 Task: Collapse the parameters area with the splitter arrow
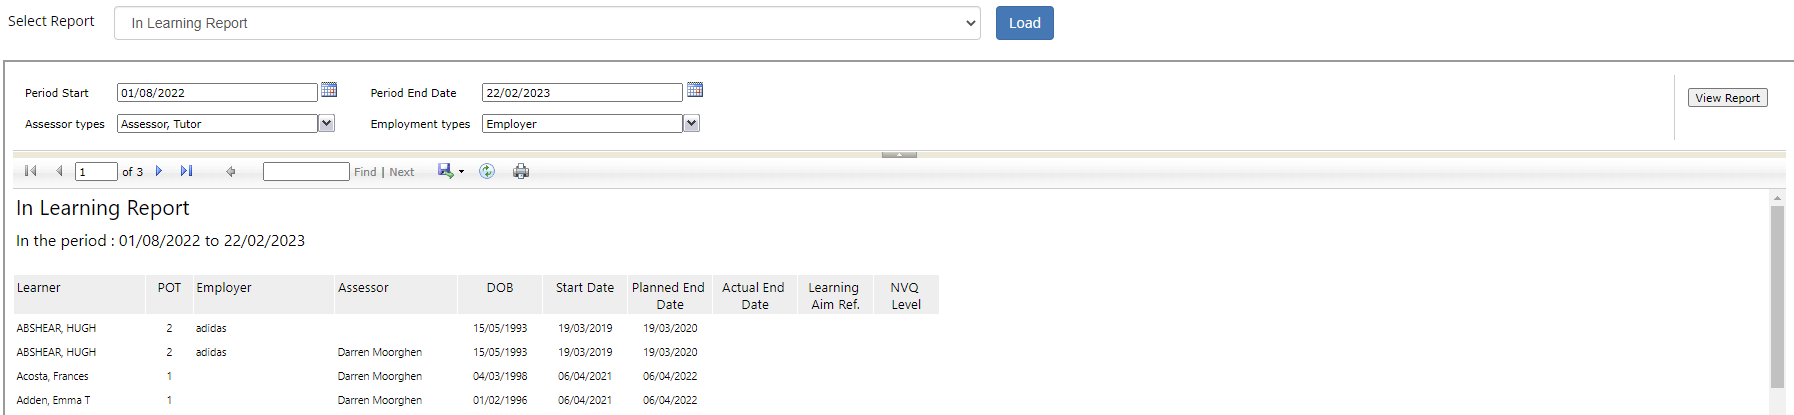899,155
